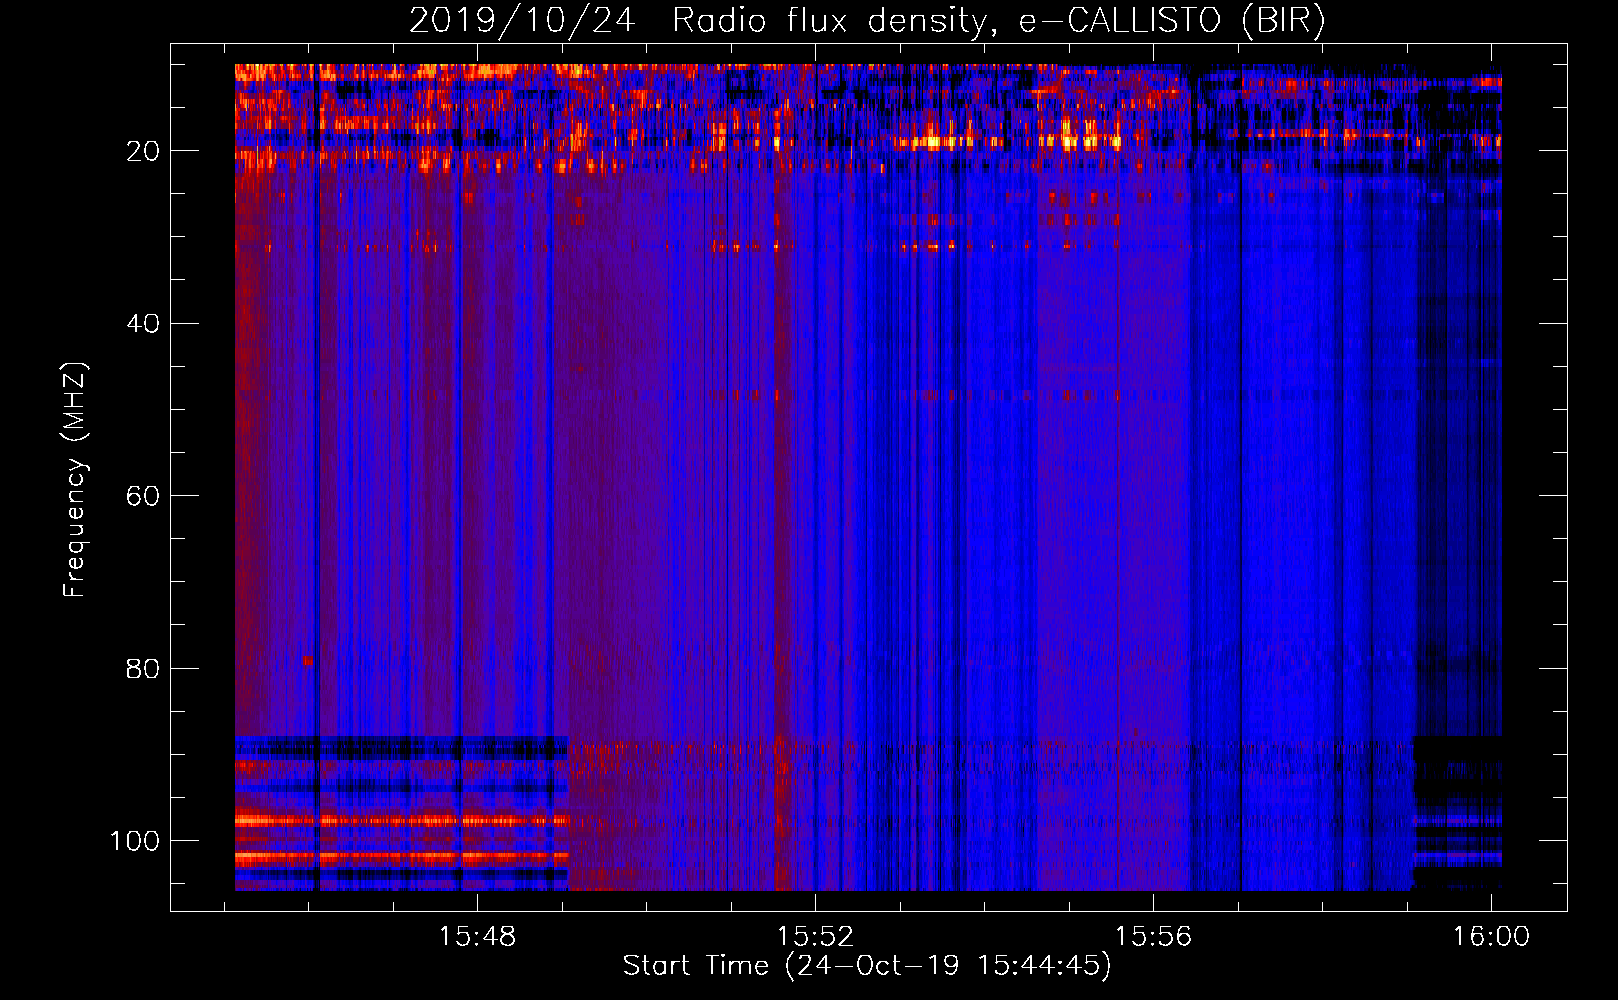Click the frequency tick label '100'
Screen dimensions: 1618x1000
click(134, 841)
